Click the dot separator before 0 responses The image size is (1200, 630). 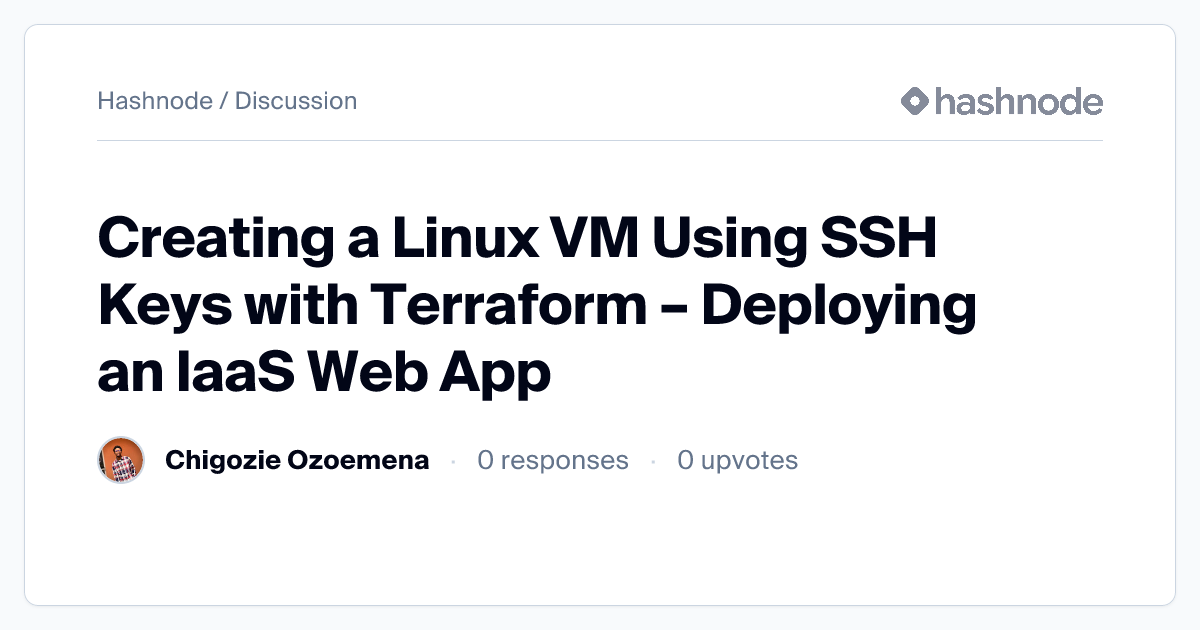pyautogui.click(x=453, y=461)
